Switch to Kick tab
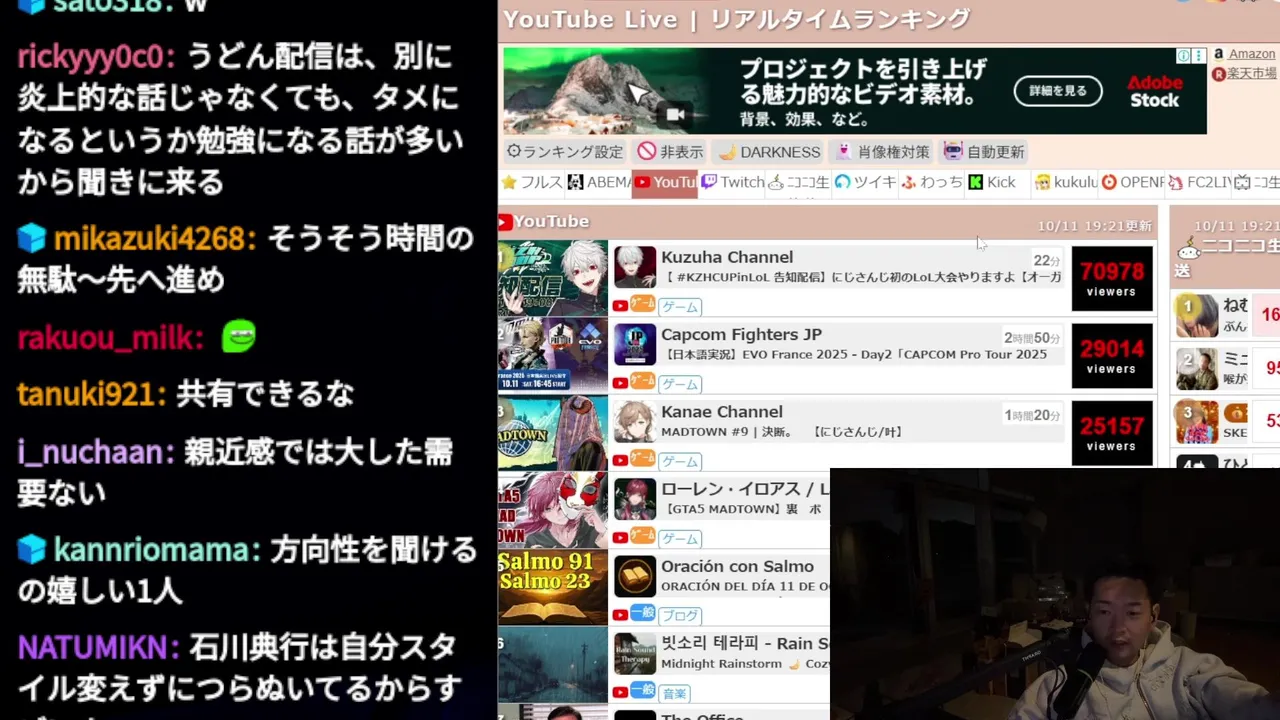This screenshot has width=1280, height=720. [x=998, y=182]
